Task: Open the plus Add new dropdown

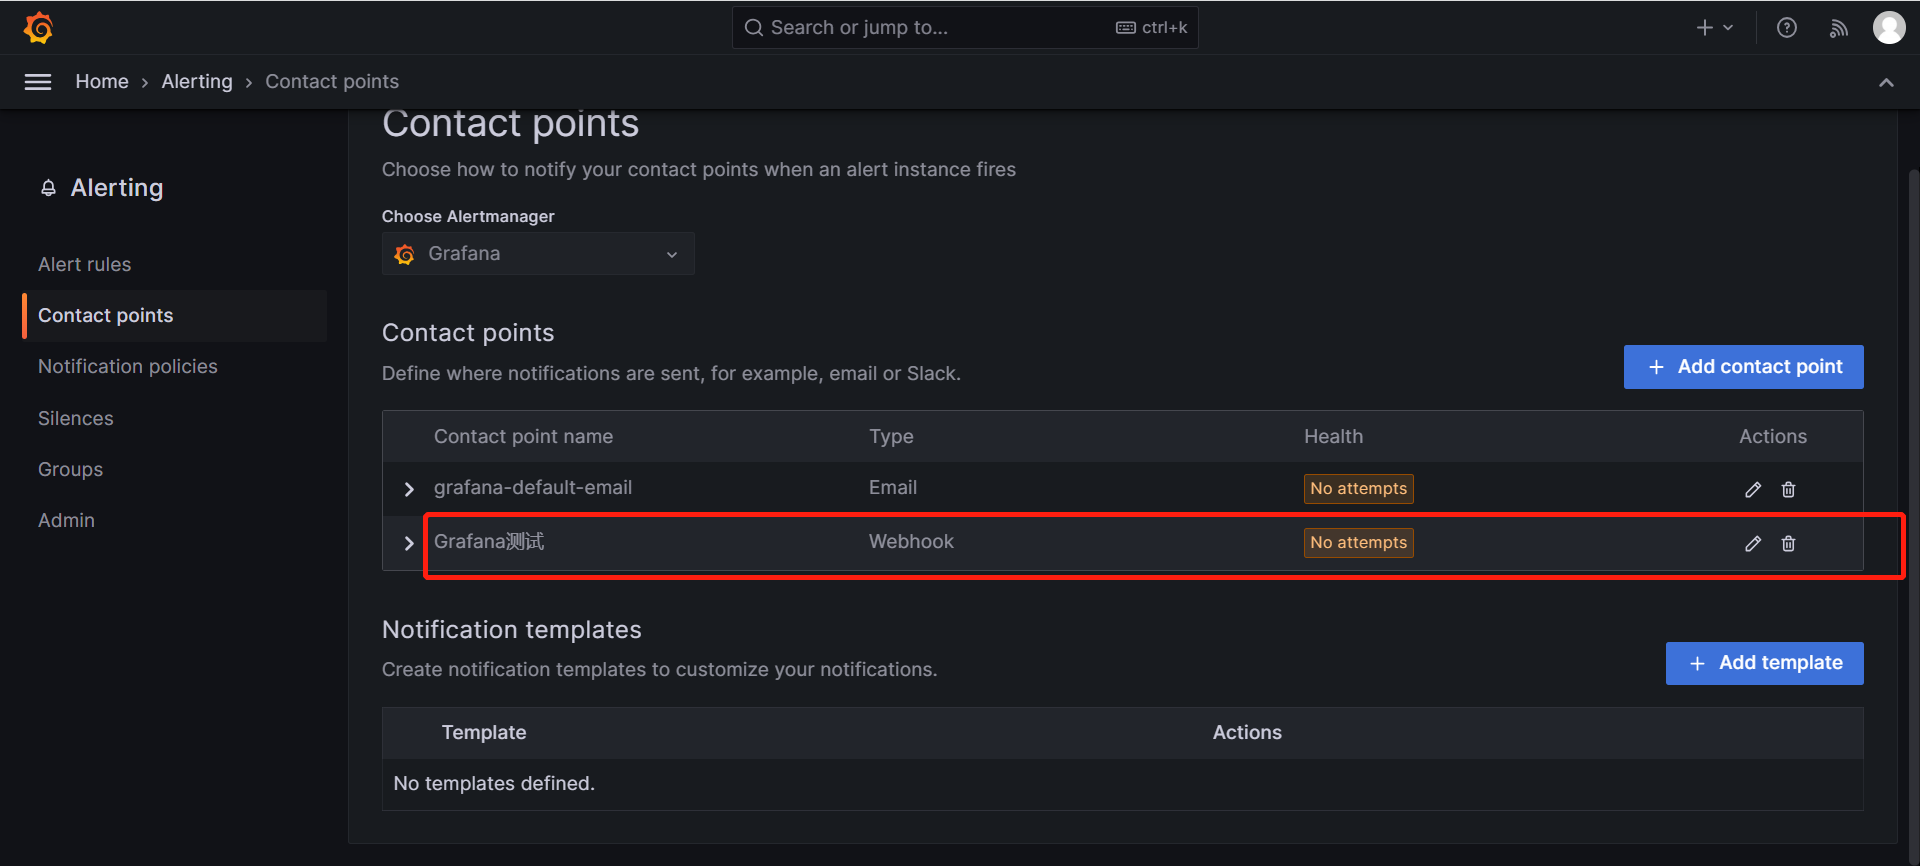Action: point(1714,28)
